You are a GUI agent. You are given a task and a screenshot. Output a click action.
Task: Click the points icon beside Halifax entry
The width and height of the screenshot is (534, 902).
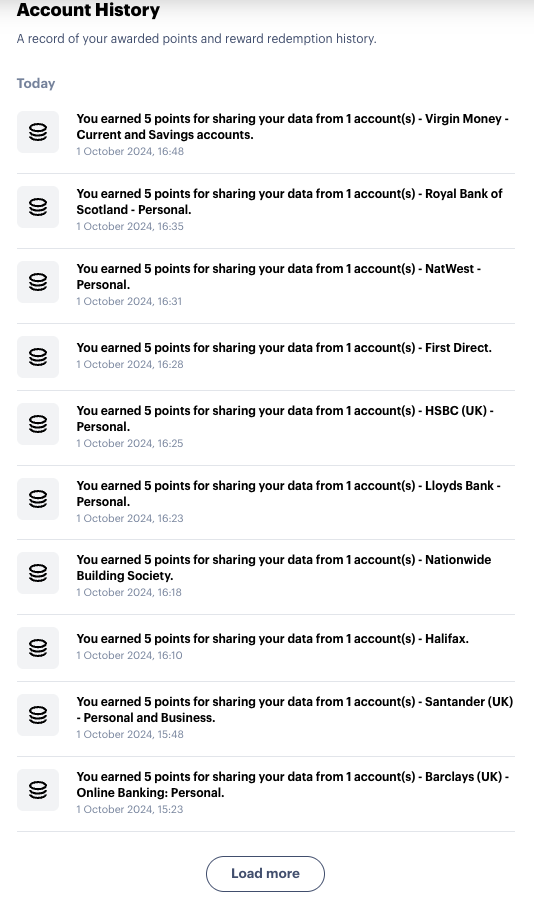tap(38, 648)
